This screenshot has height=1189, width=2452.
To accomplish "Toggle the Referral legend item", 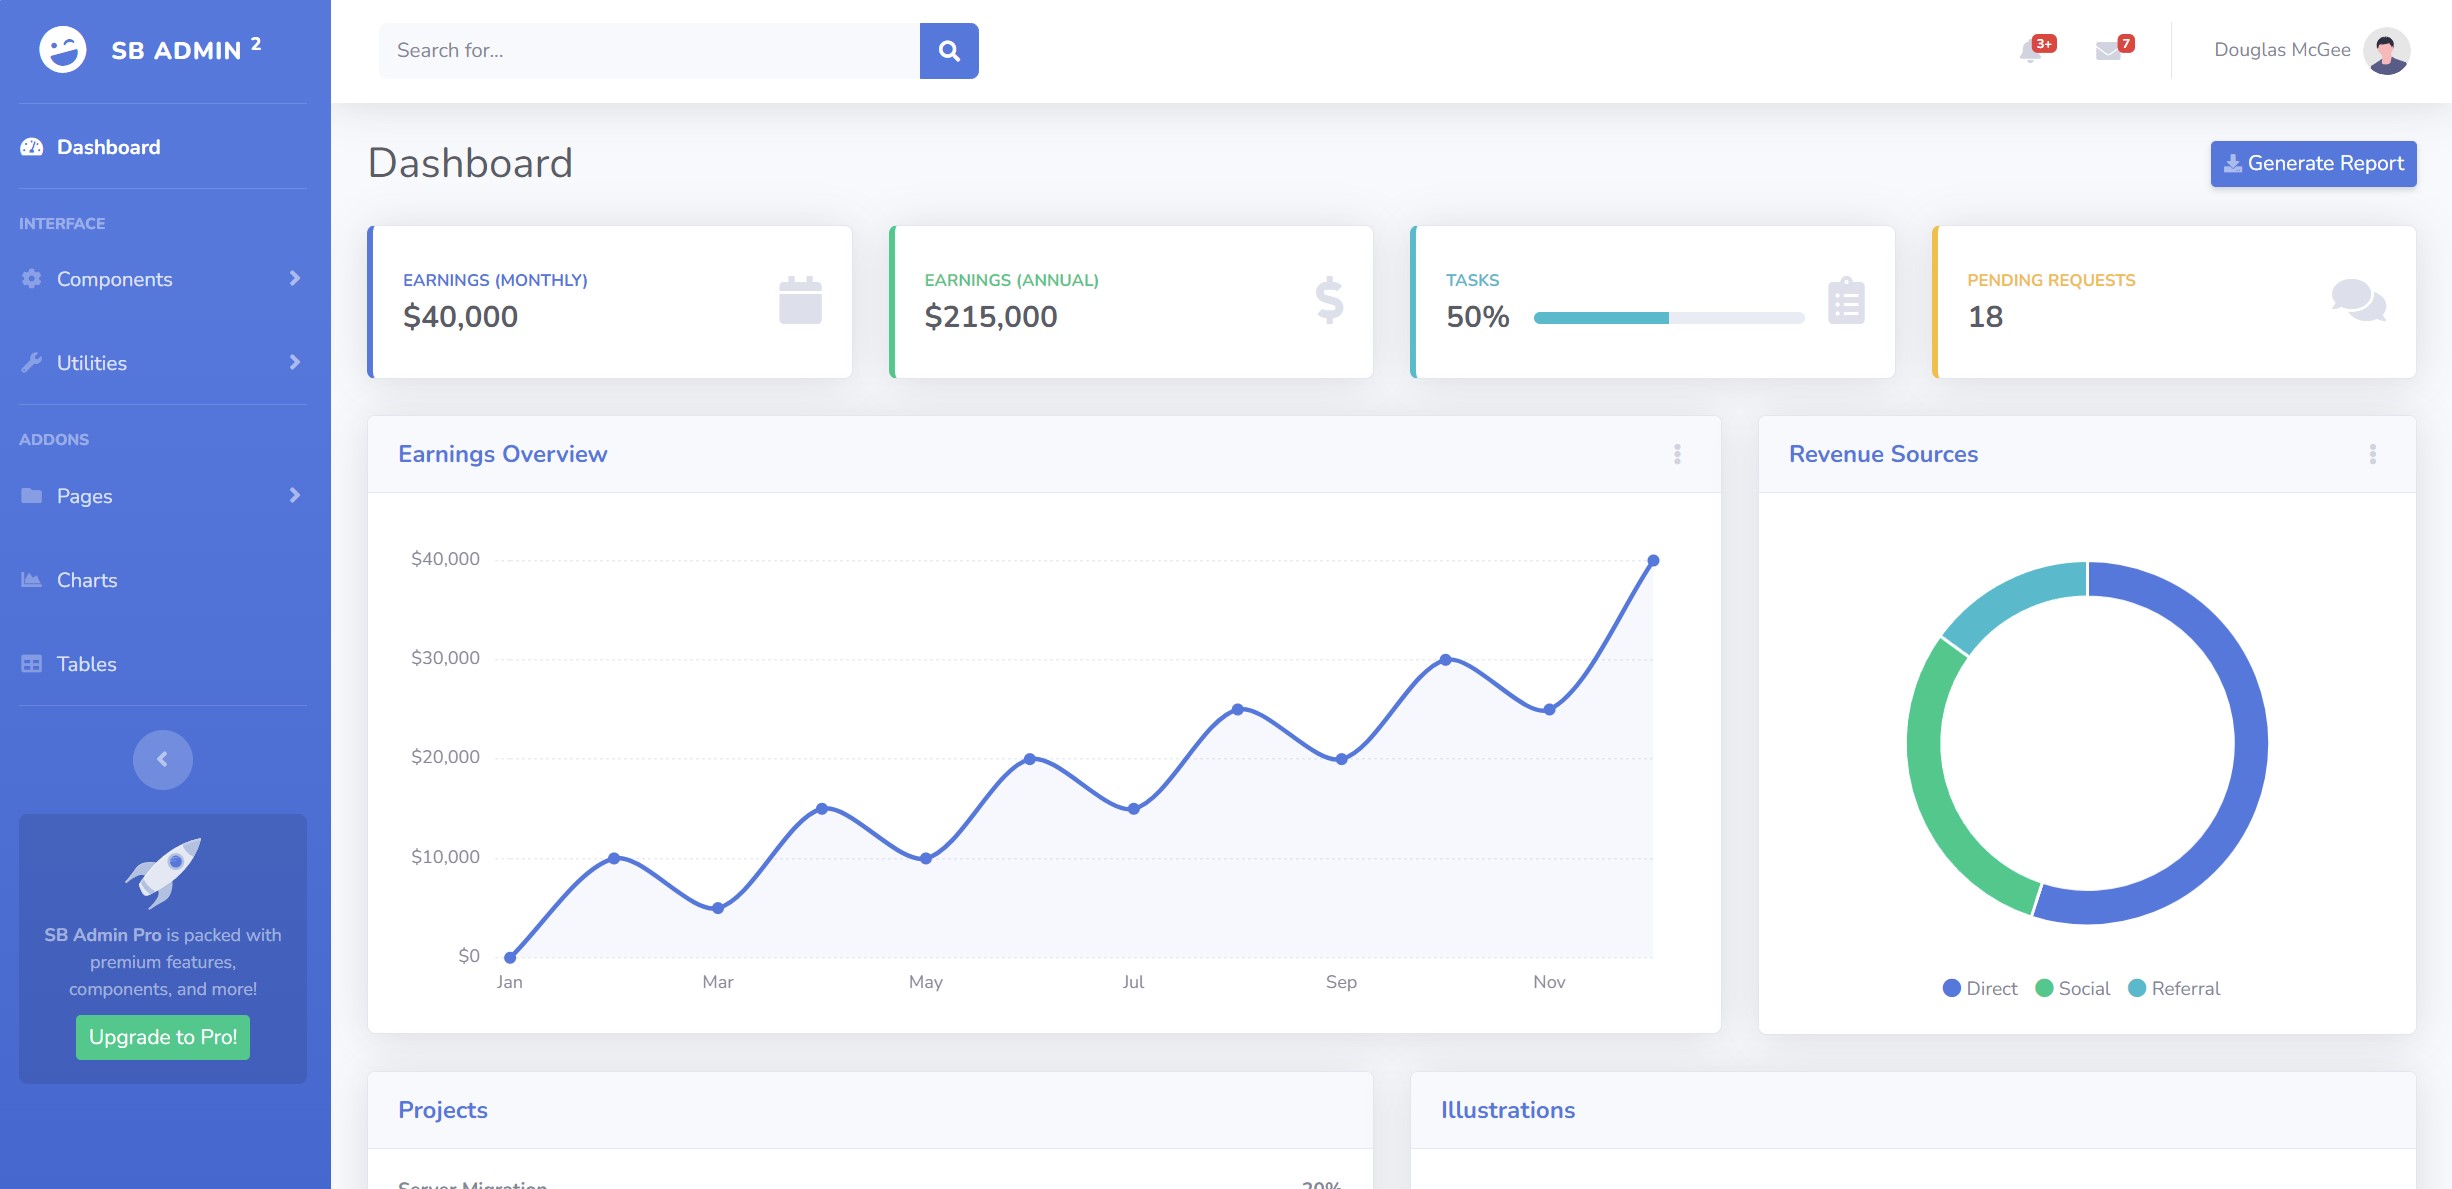I will (2174, 988).
